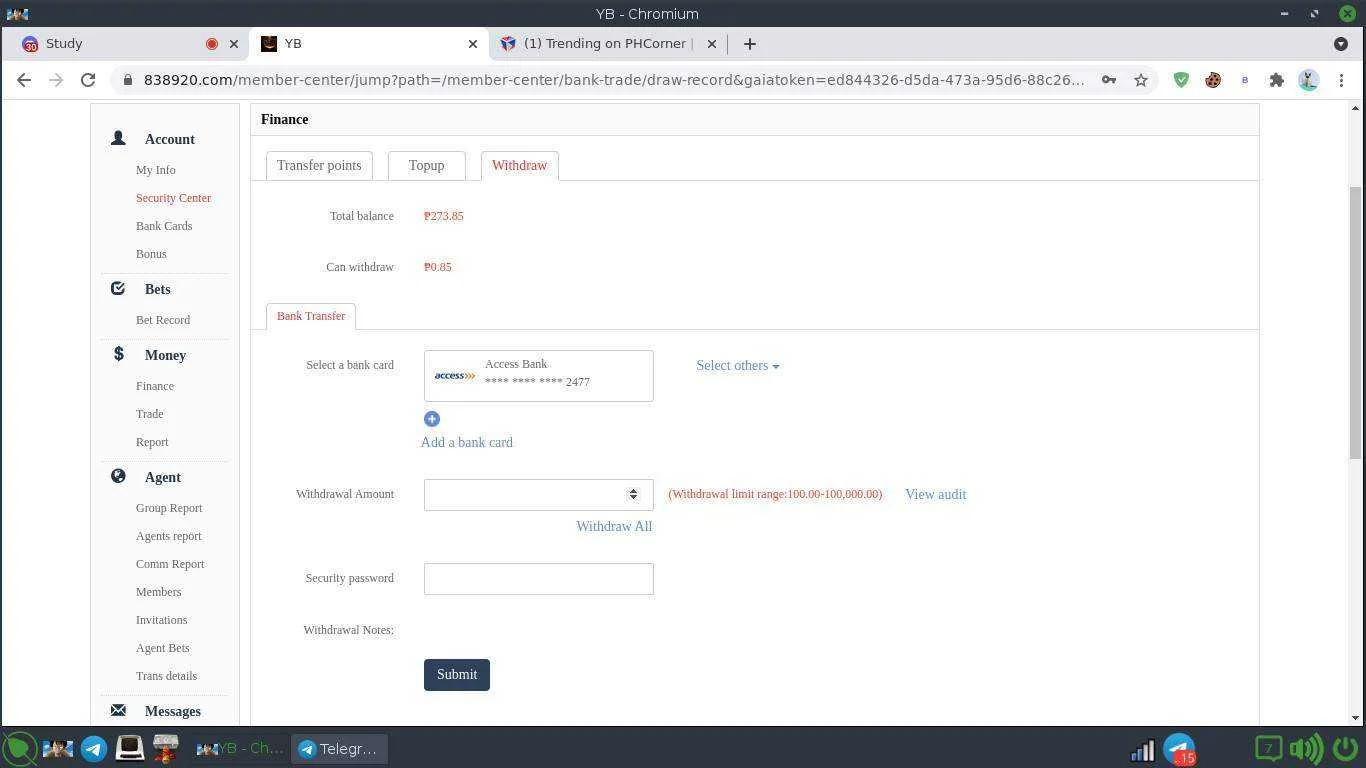This screenshot has width=1366, height=768.
Task: Open Trans details in the sidebar
Action: coord(166,676)
